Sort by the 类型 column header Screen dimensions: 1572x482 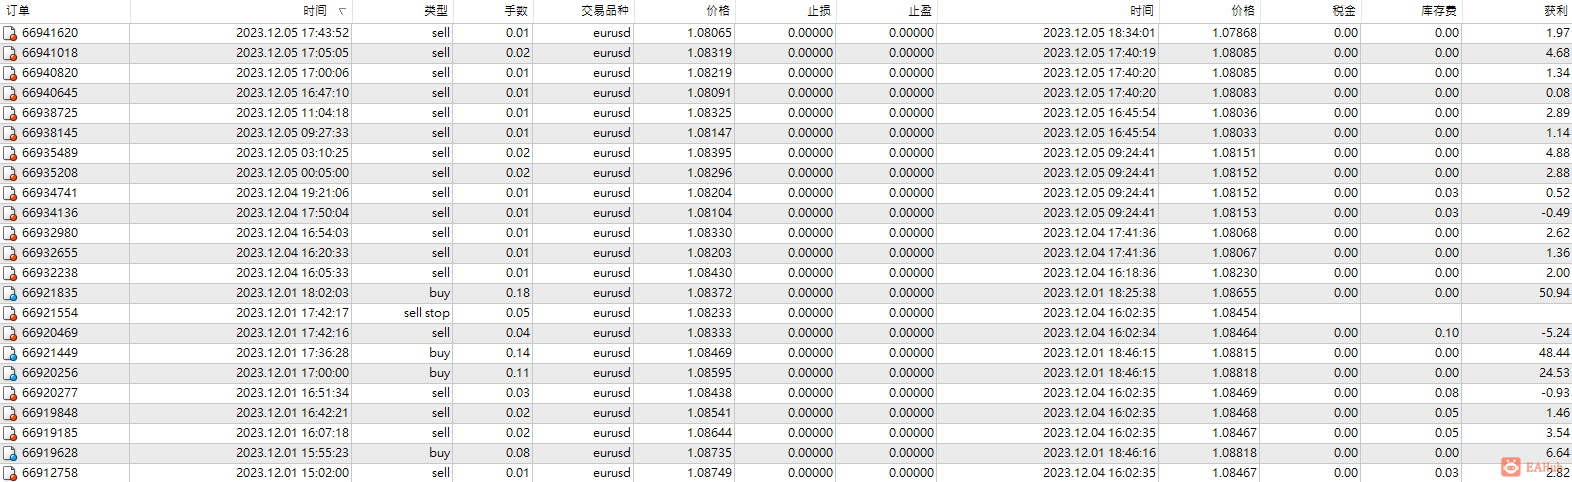tap(436, 11)
